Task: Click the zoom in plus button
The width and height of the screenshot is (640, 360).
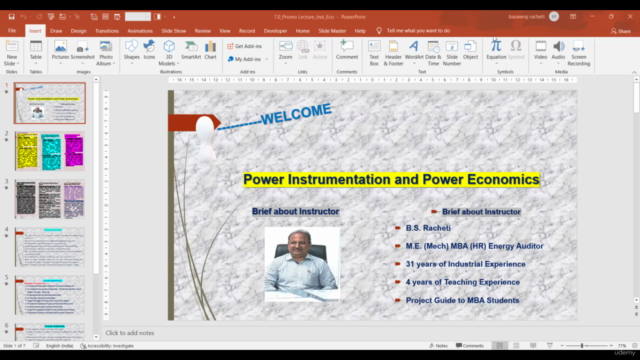Action: point(611,346)
